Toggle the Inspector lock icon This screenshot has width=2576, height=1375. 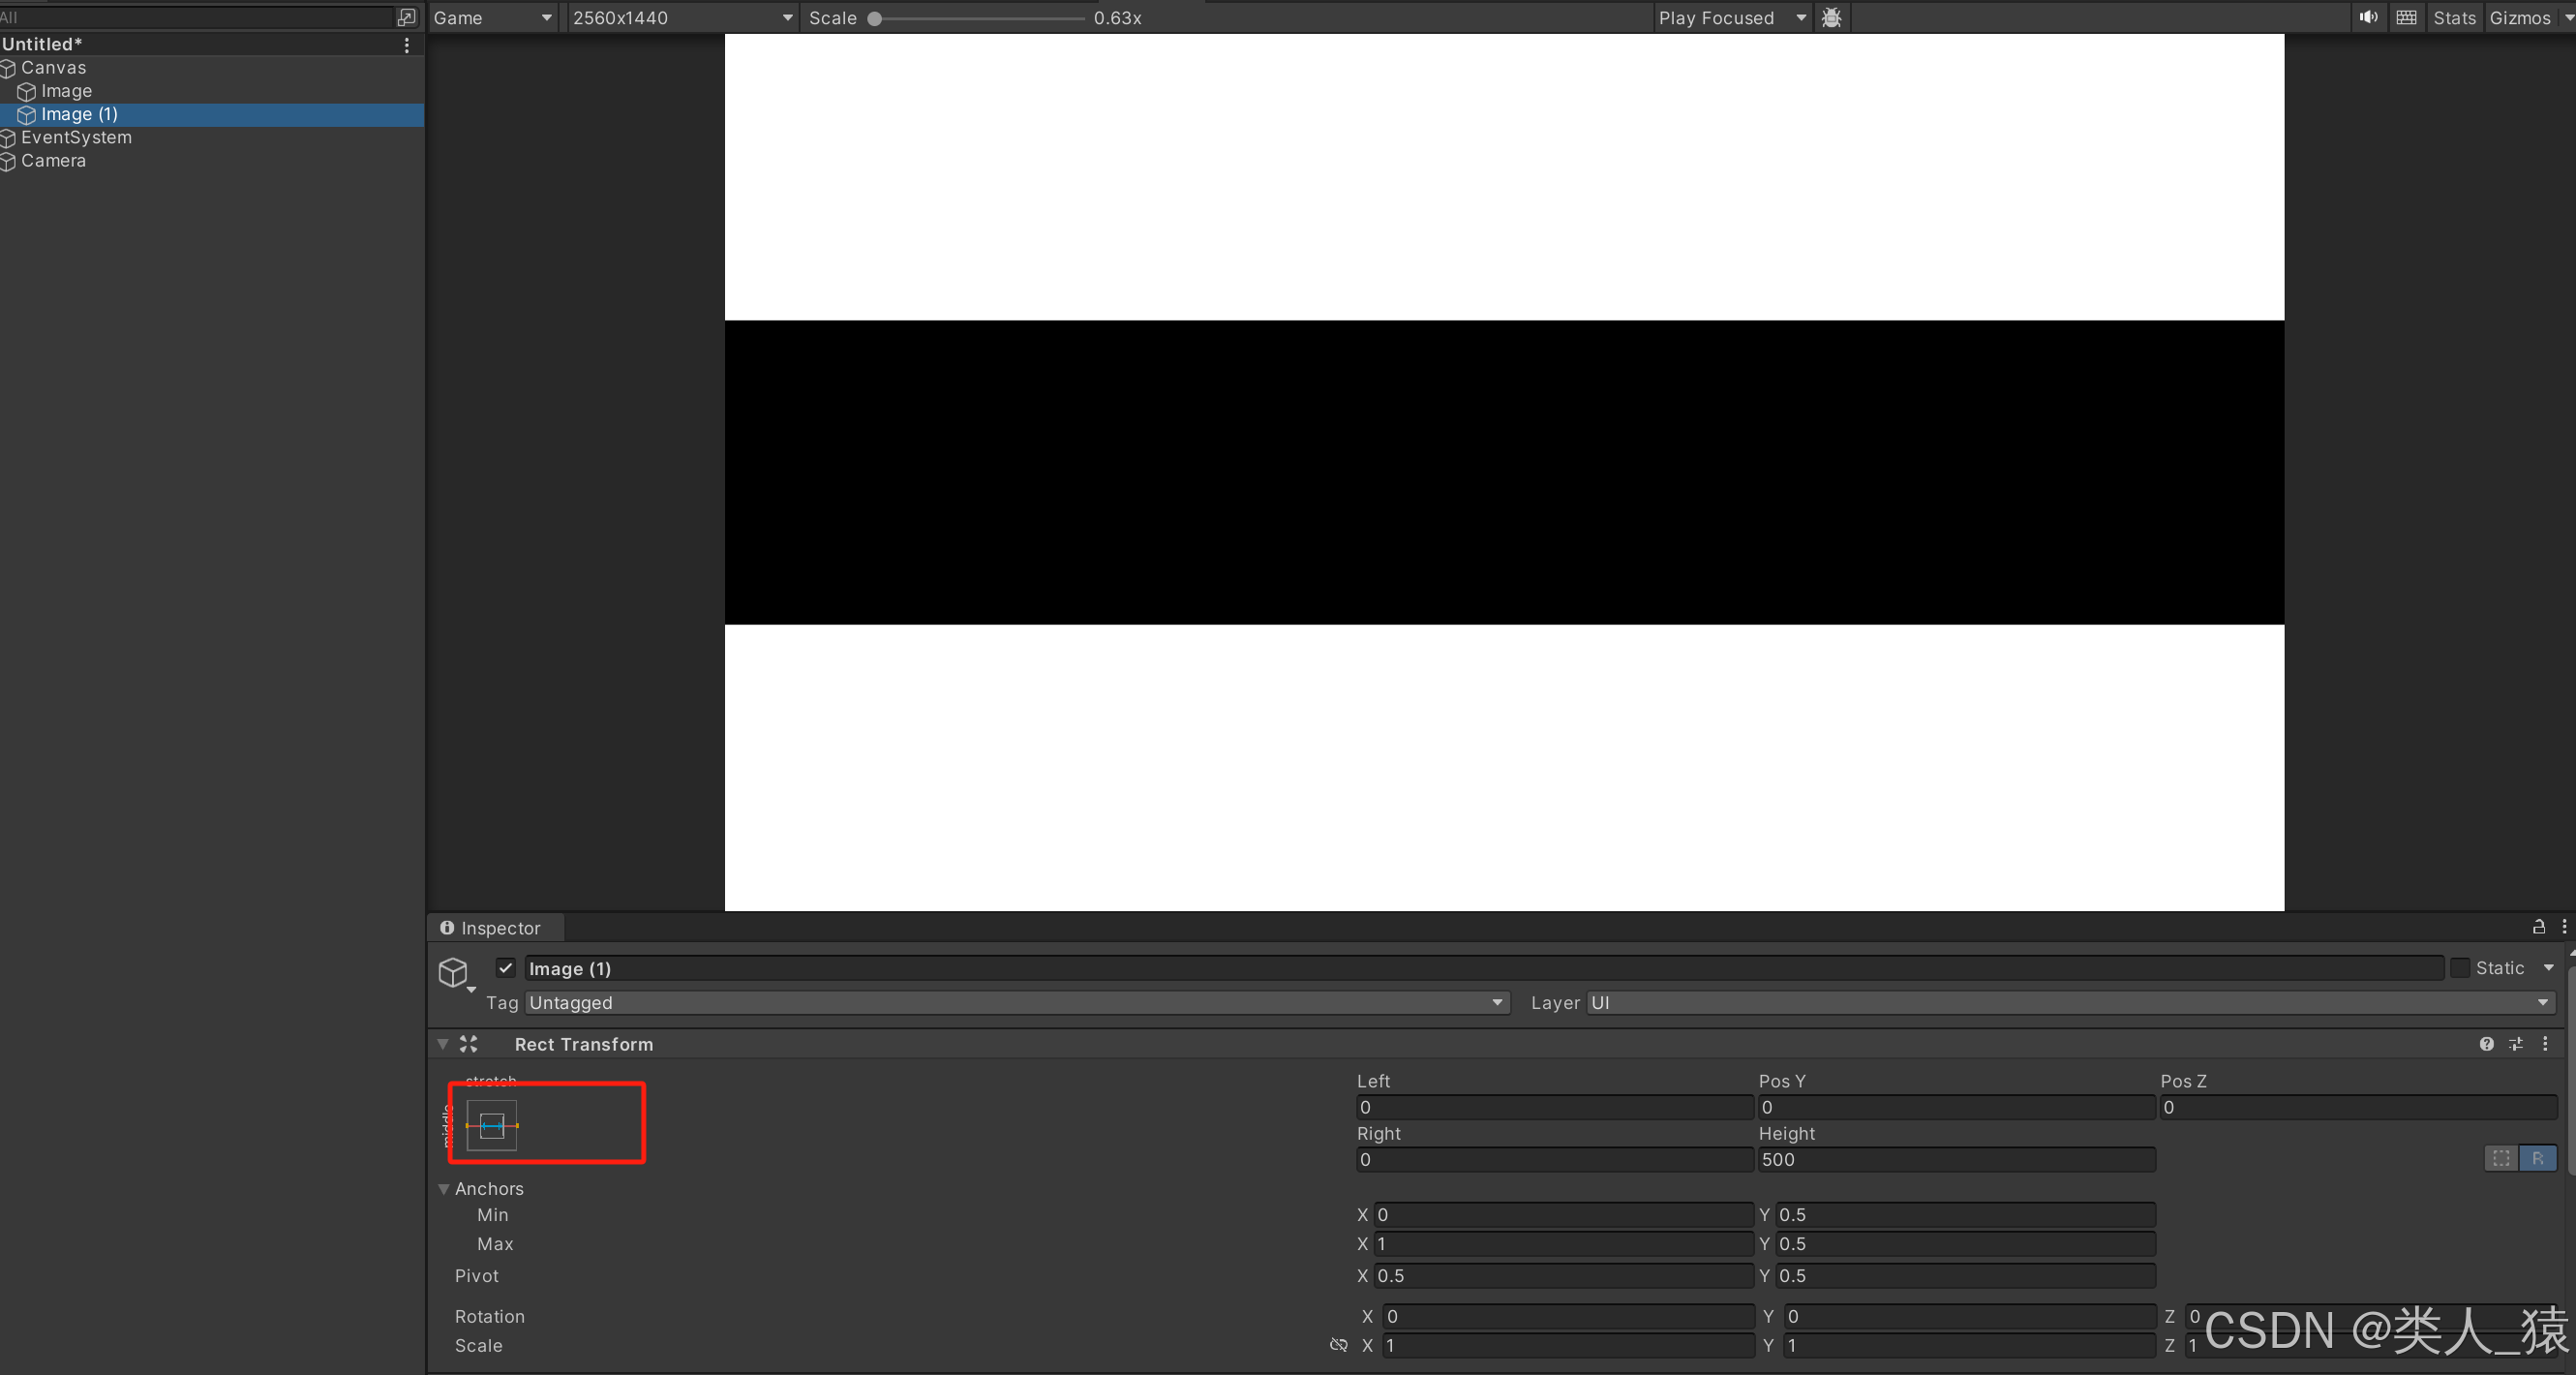click(2538, 927)
